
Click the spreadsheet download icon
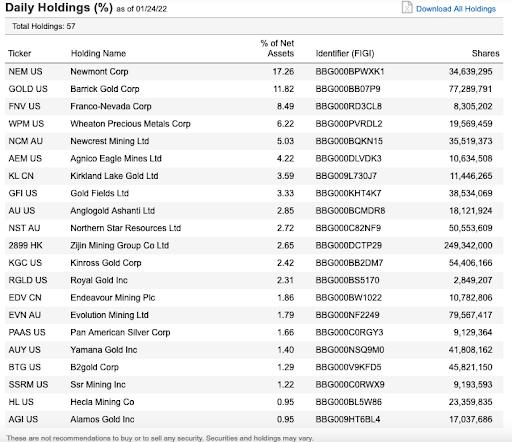(x=407, y=7)
